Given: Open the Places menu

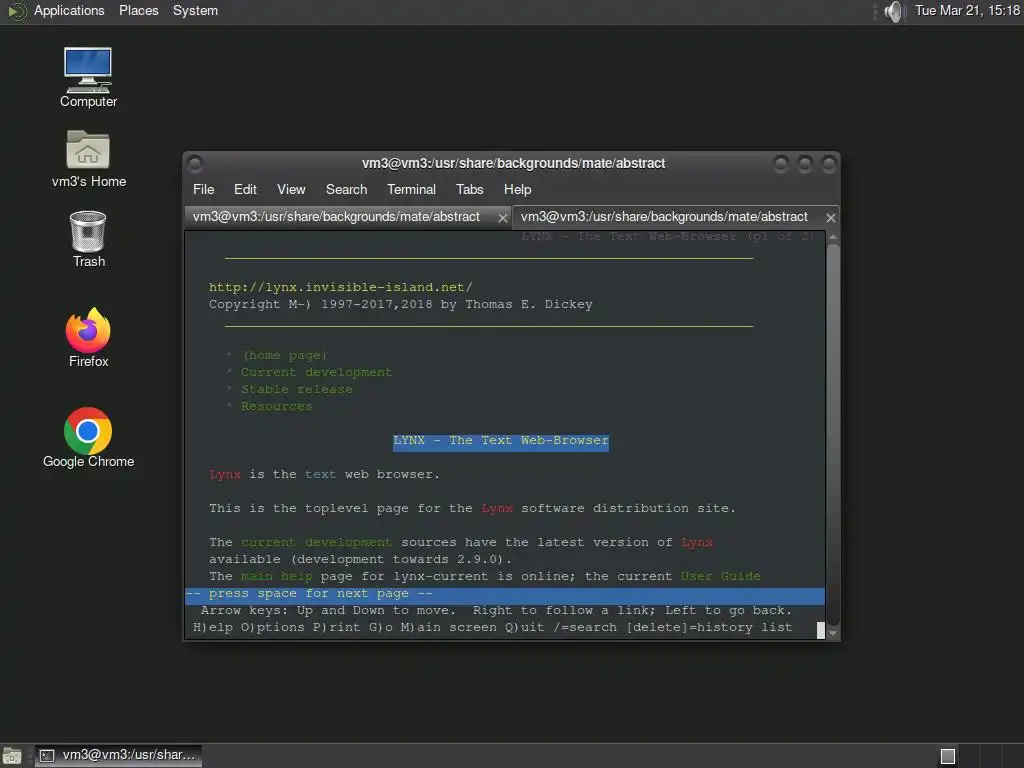Looking at the screenshot, I should pos(138,10).
